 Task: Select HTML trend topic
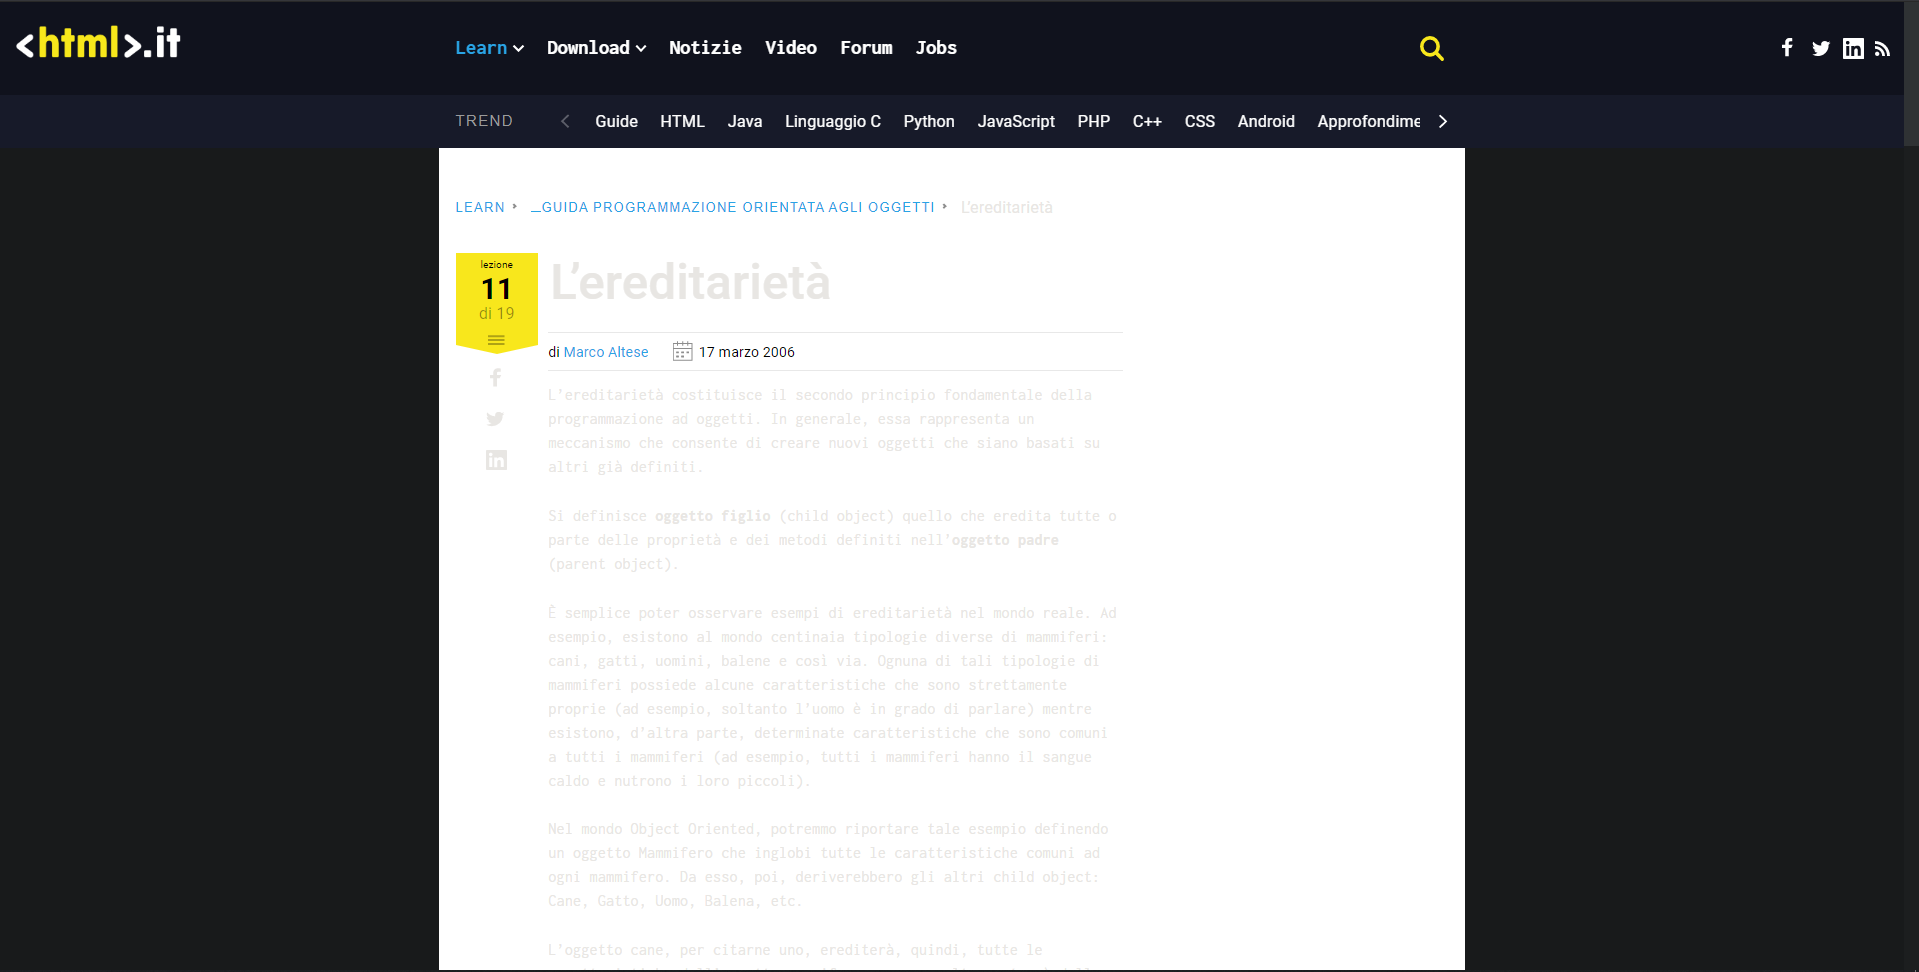pos(682,121)
